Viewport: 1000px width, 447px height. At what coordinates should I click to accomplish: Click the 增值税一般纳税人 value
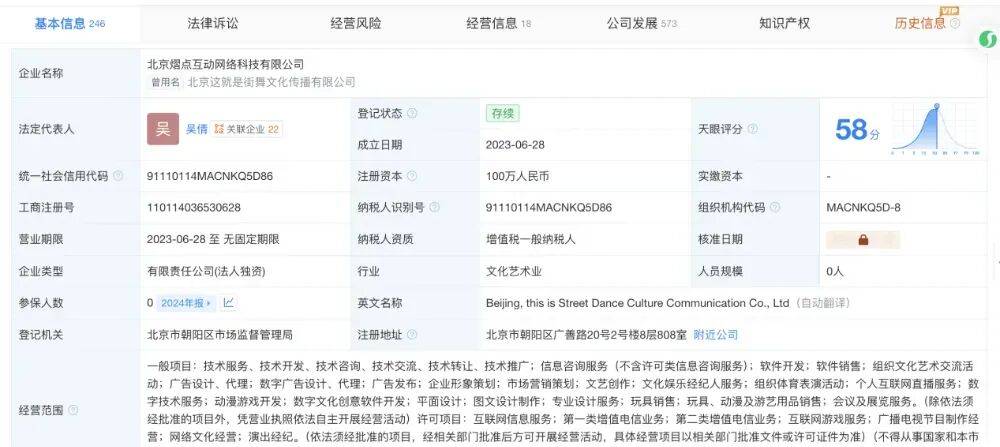pyautogui.click(x=531, y=239)
